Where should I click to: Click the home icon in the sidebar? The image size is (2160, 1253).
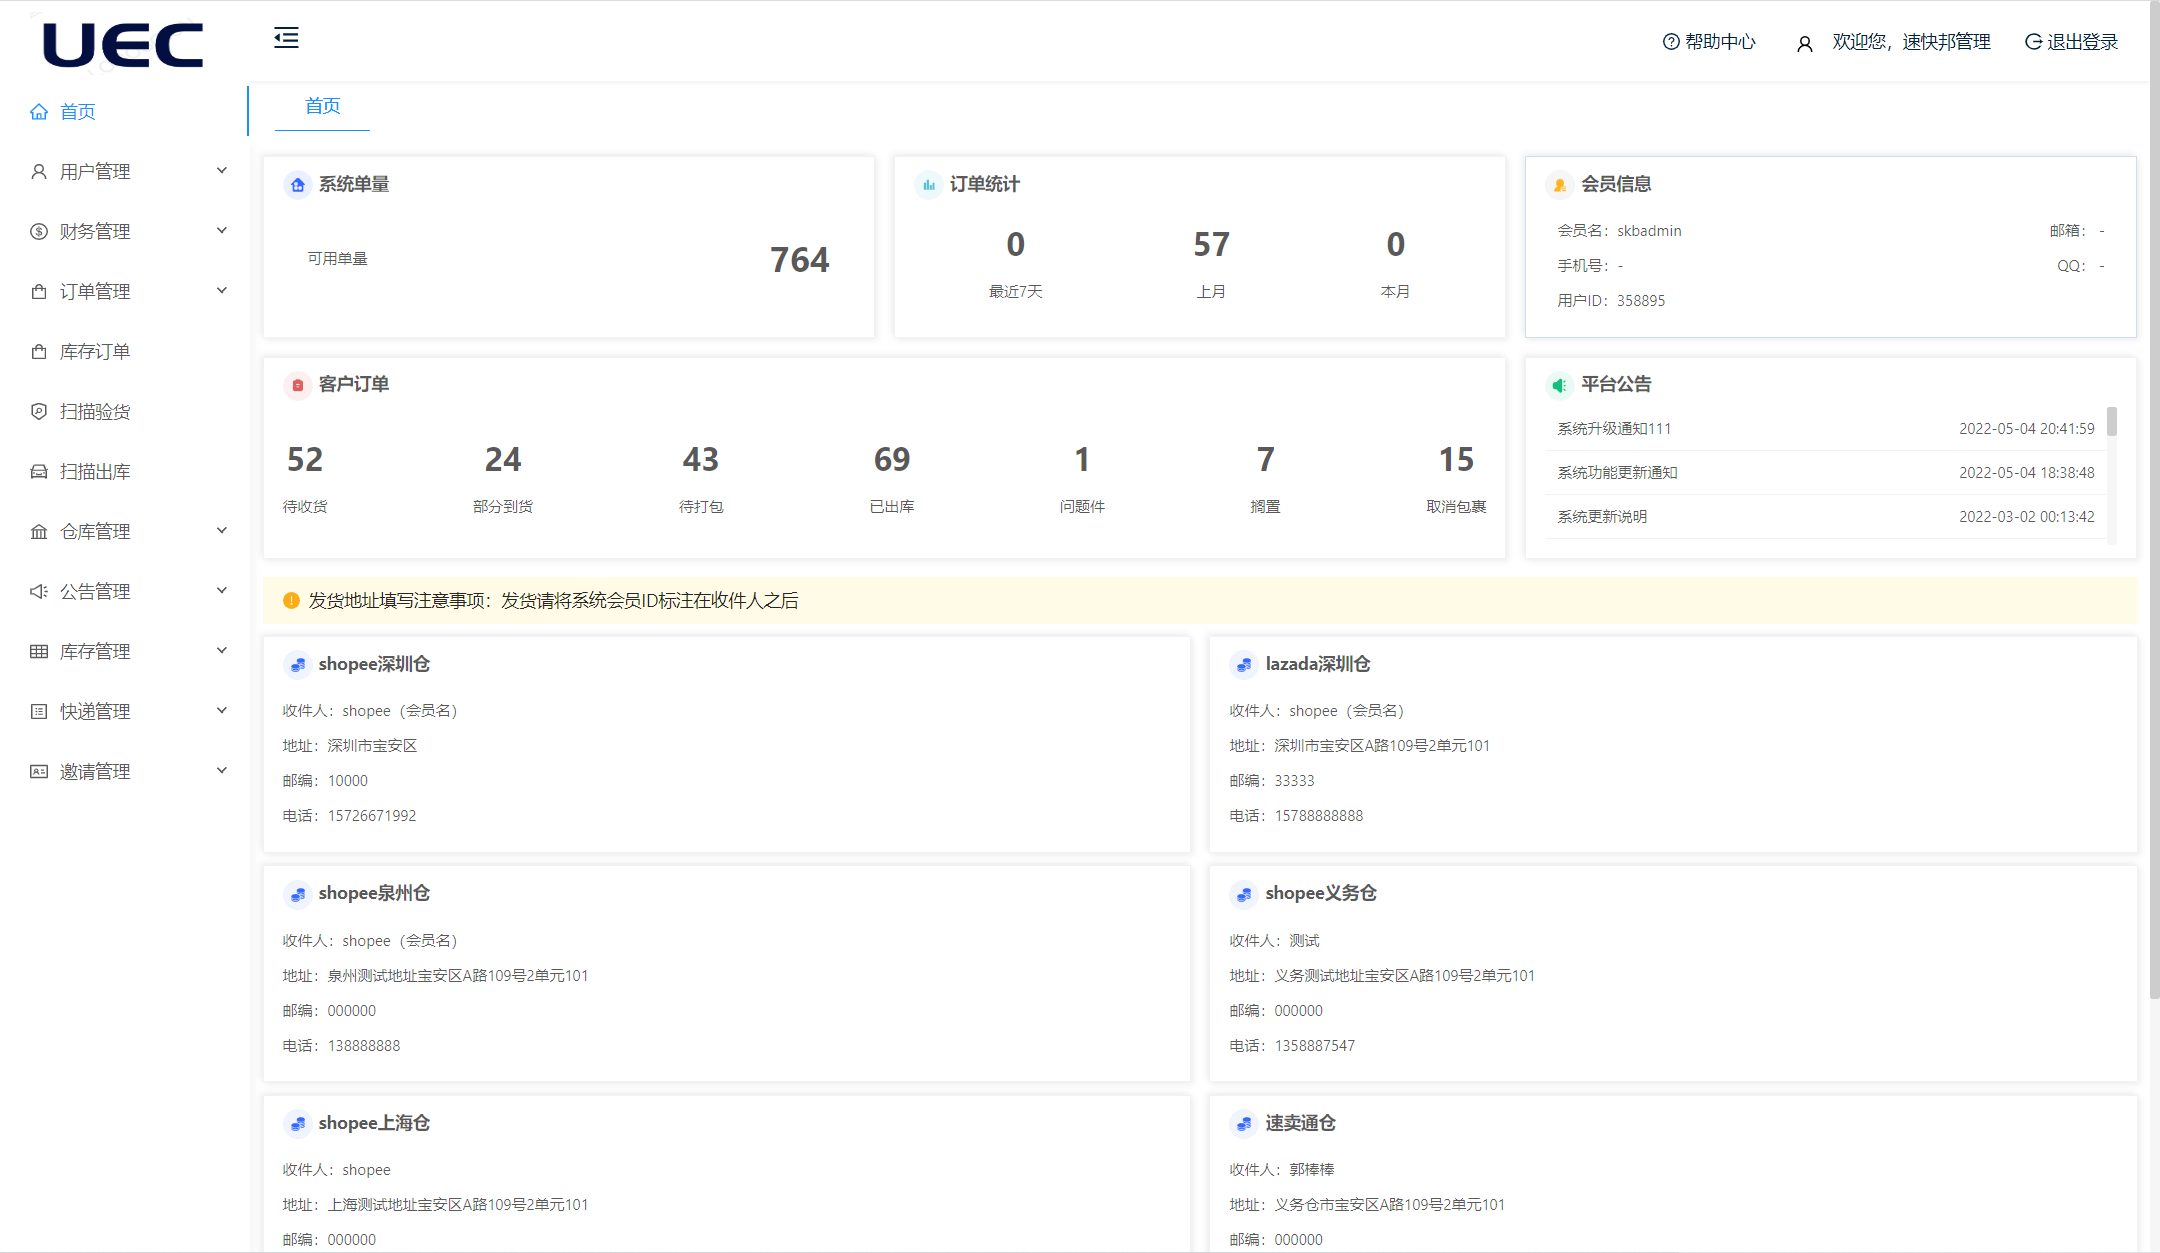click(x=39, y=111)
